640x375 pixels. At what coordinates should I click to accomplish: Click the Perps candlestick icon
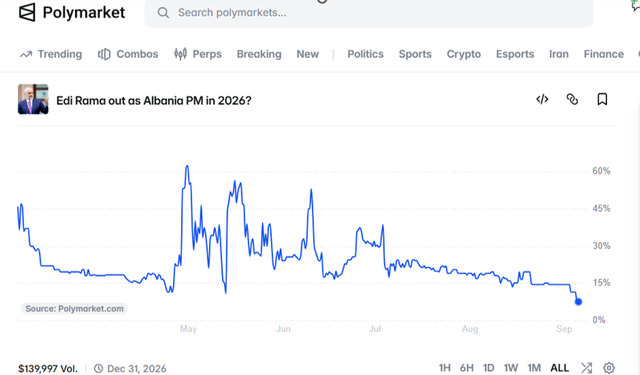180,54
